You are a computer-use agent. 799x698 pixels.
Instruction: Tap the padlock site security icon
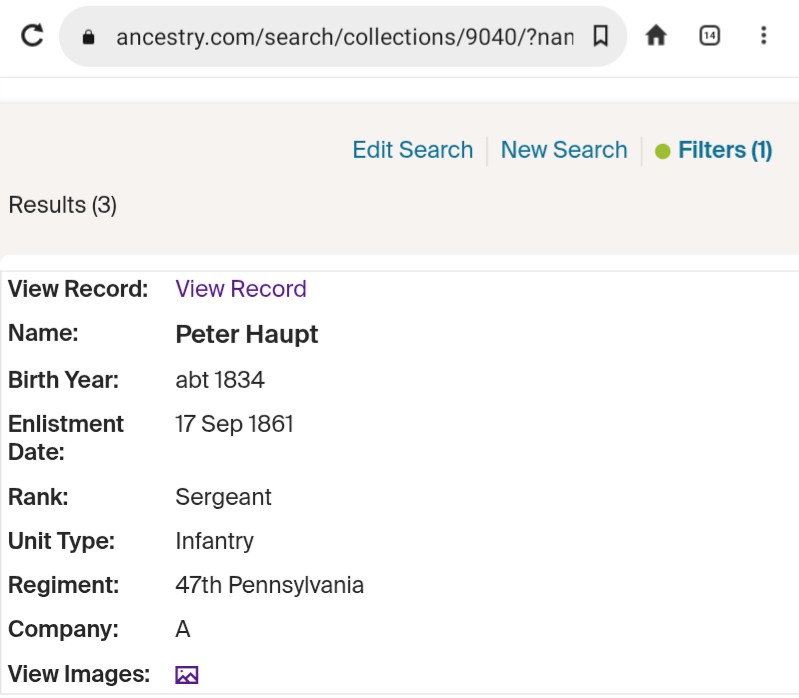[x=89, y=37]
